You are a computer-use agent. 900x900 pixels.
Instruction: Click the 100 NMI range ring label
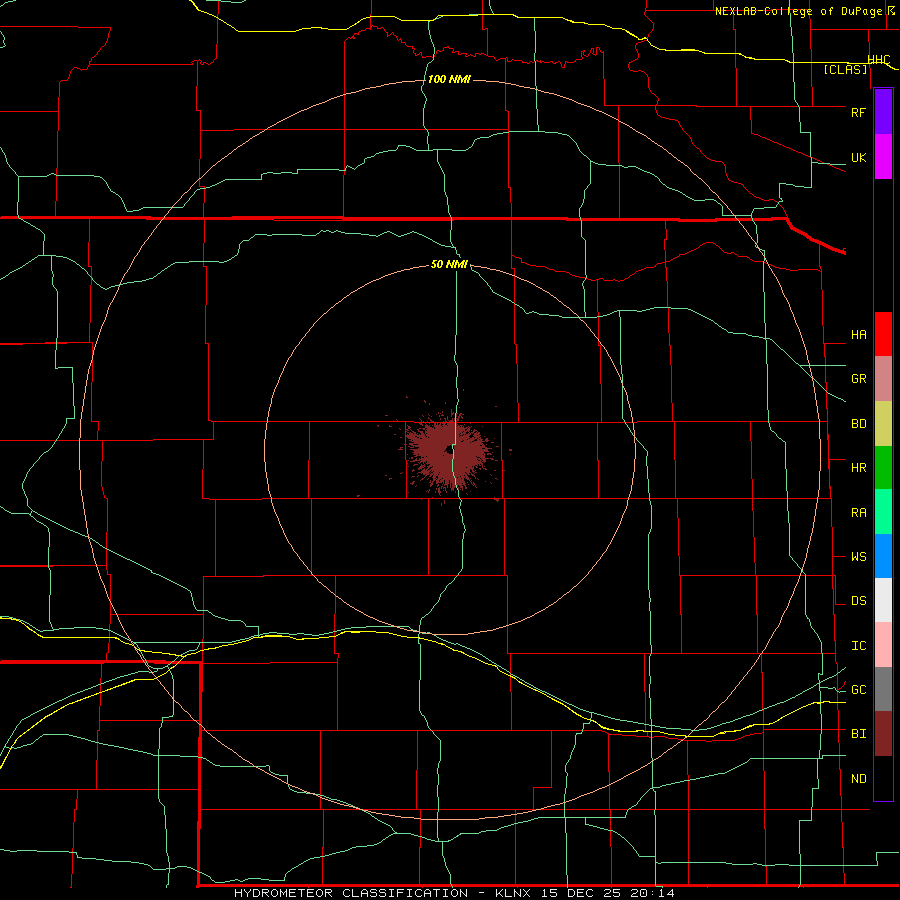point(449,79)
